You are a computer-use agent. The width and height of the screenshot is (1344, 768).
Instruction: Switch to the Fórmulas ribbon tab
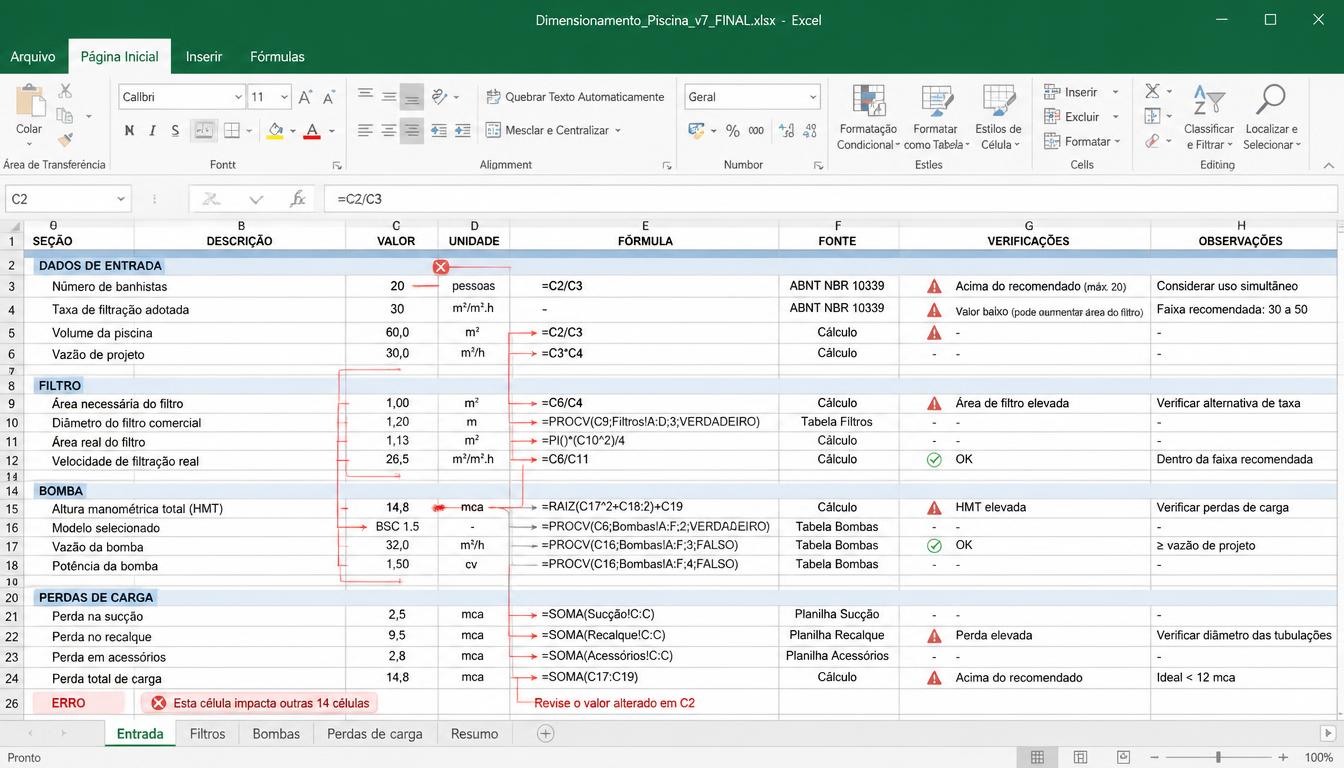point(277,57)
